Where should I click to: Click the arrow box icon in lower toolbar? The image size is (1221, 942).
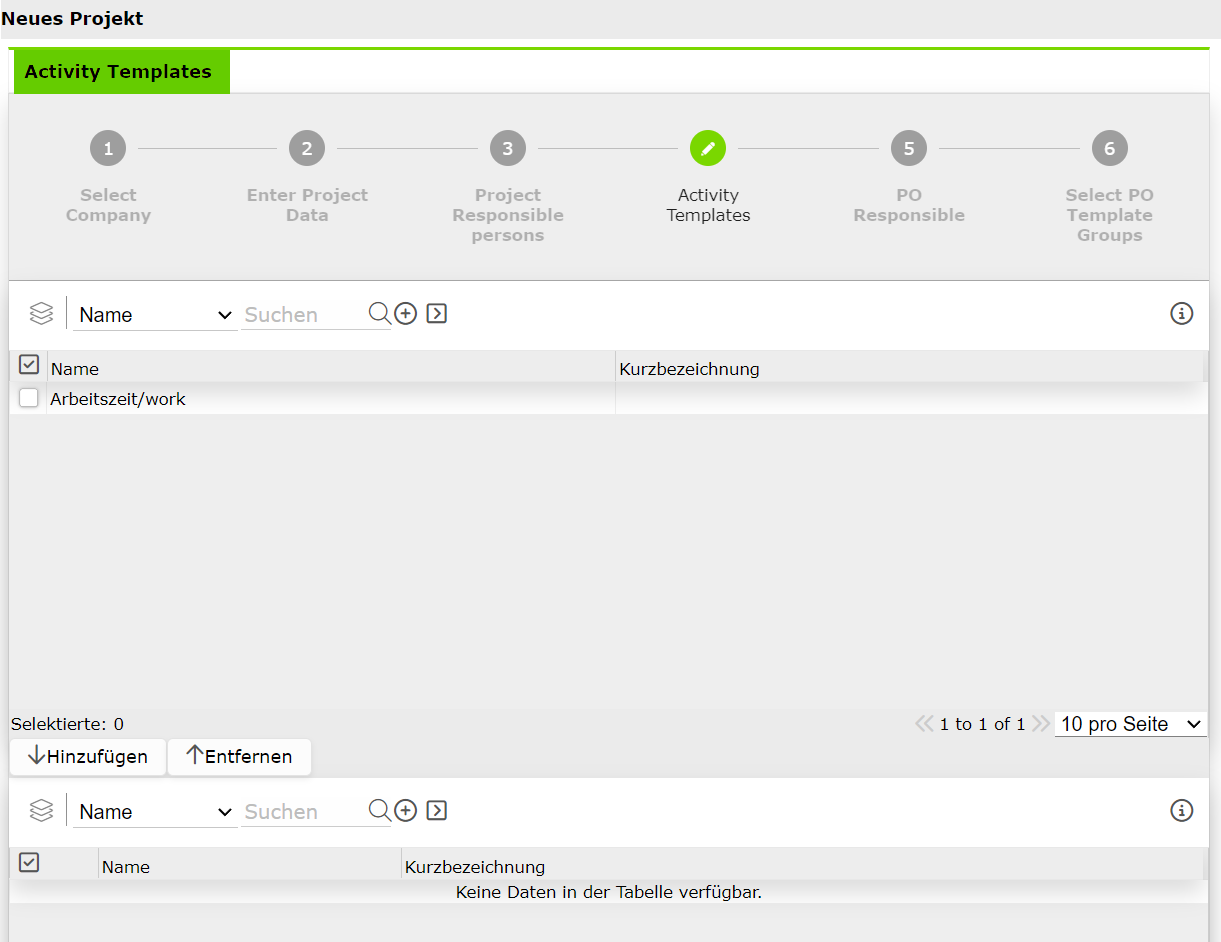pos(436,811)
